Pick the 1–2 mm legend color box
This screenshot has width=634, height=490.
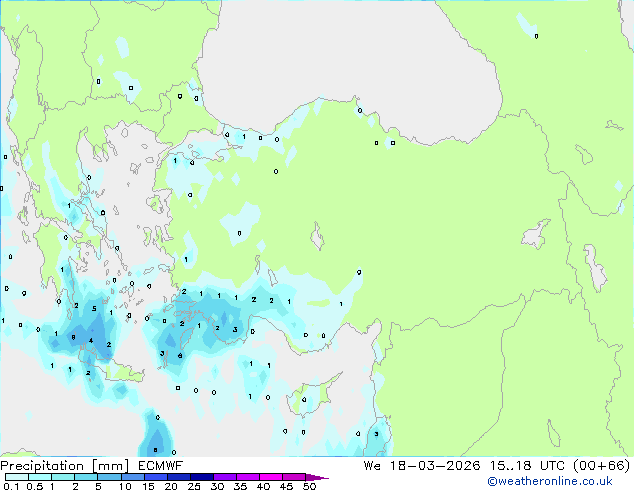[63, 477]
